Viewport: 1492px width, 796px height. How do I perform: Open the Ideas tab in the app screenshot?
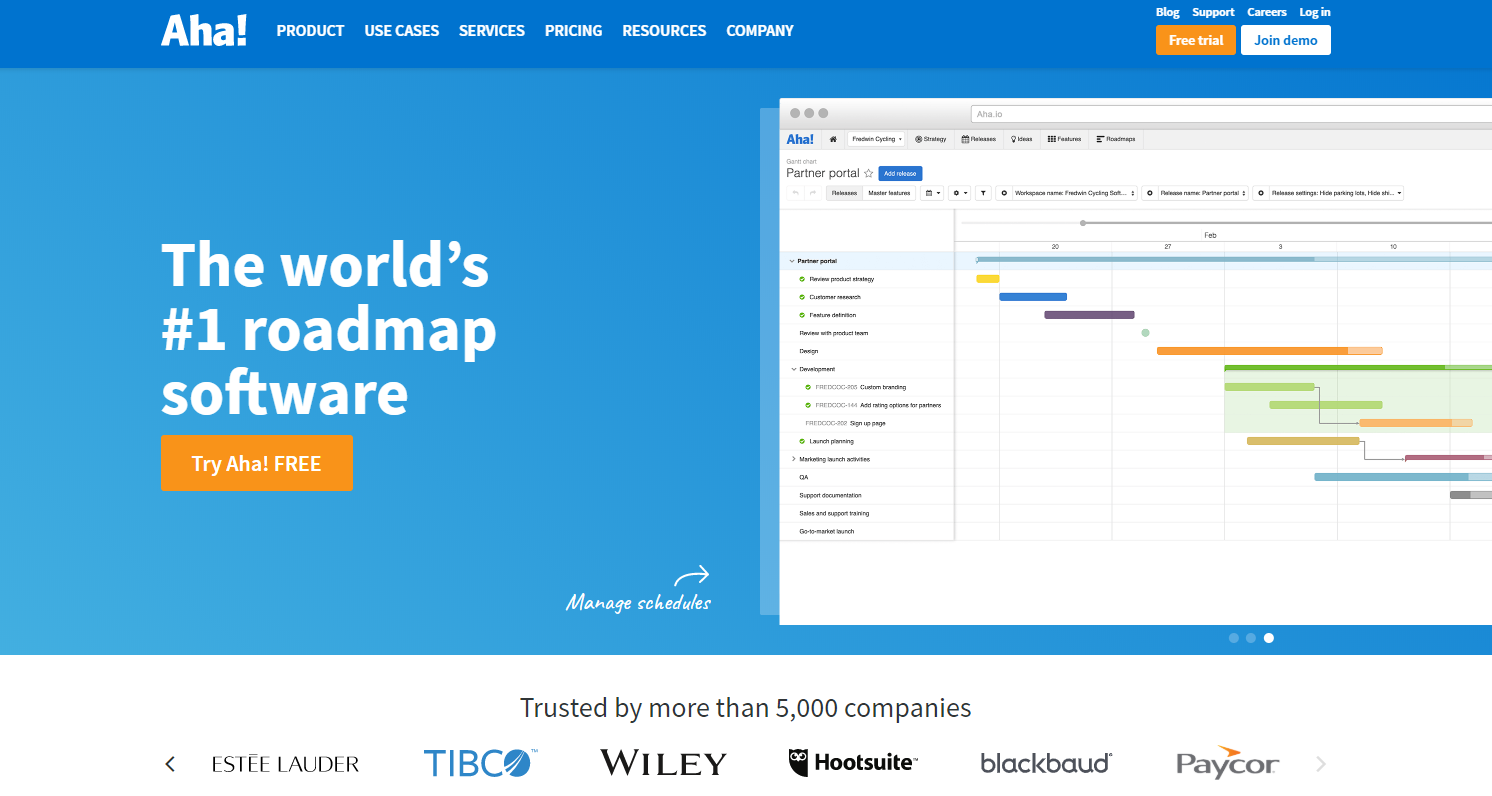1022,139
